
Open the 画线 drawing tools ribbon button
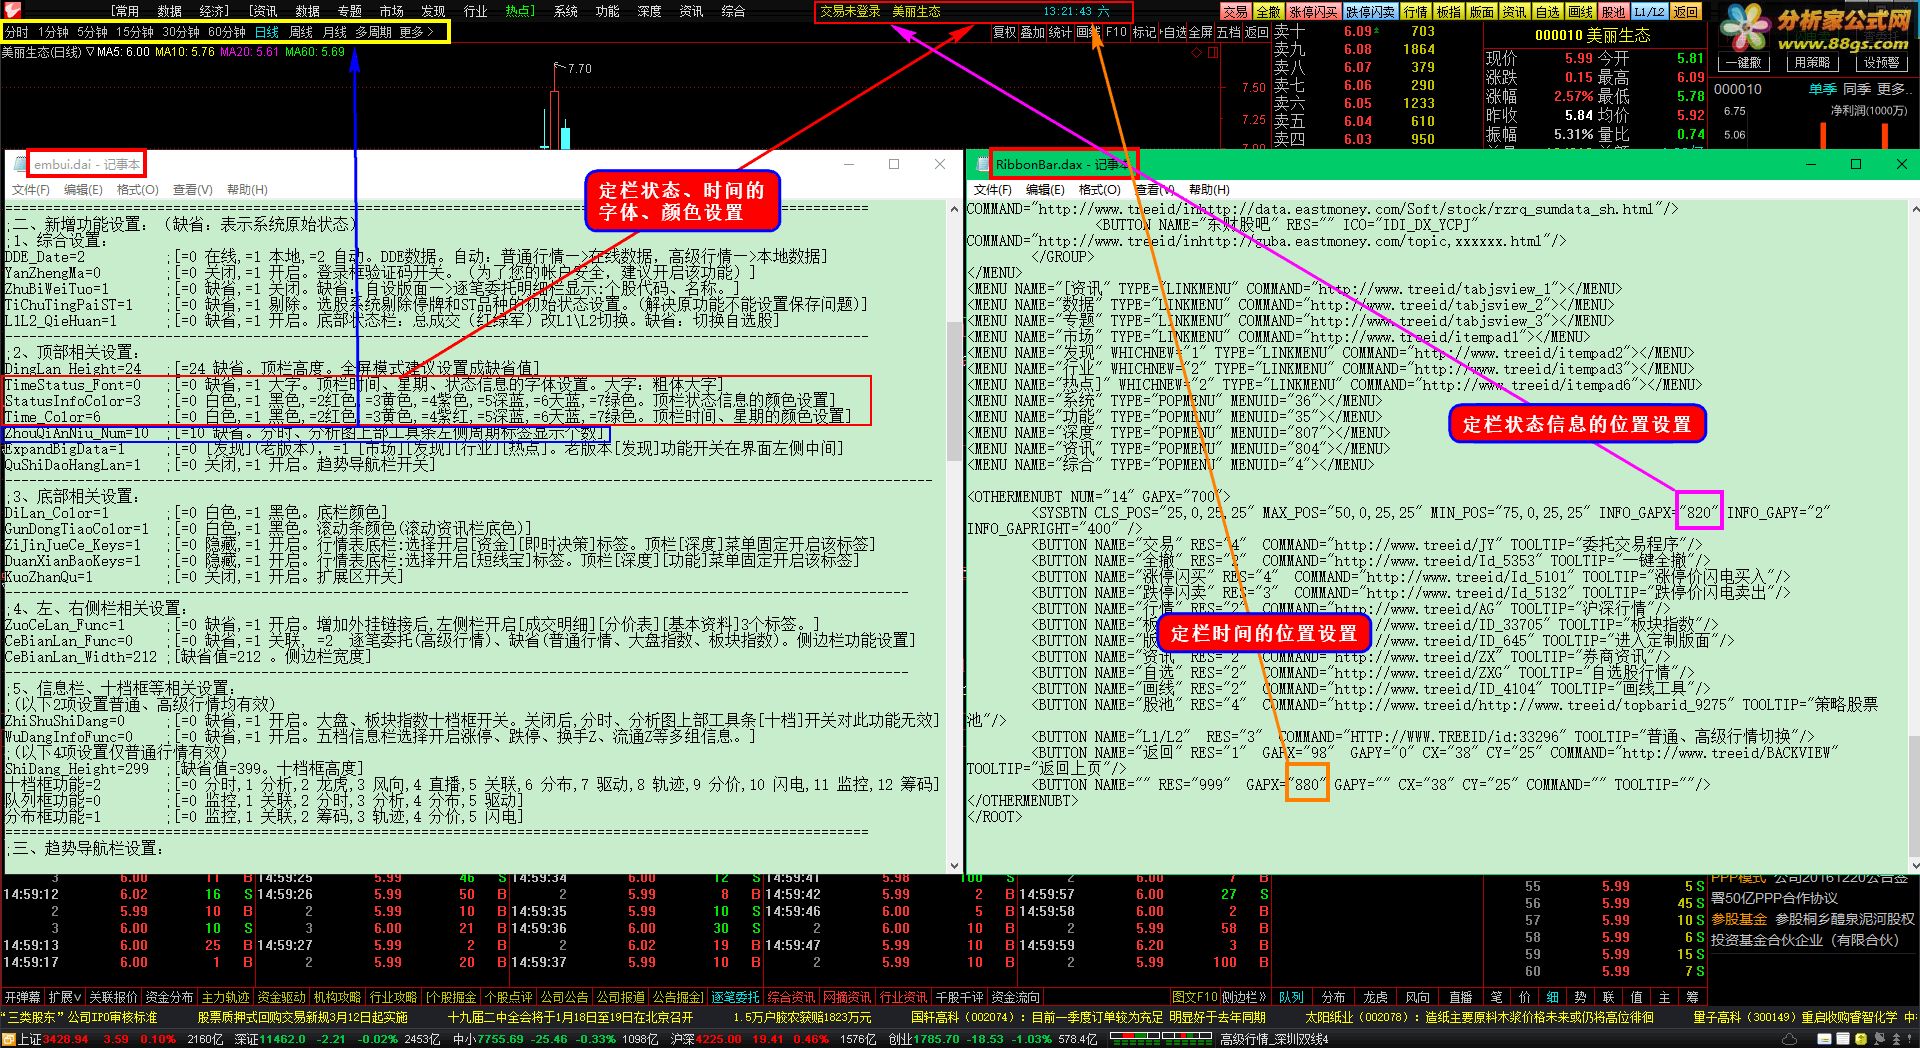click(x=1580, y=12)
